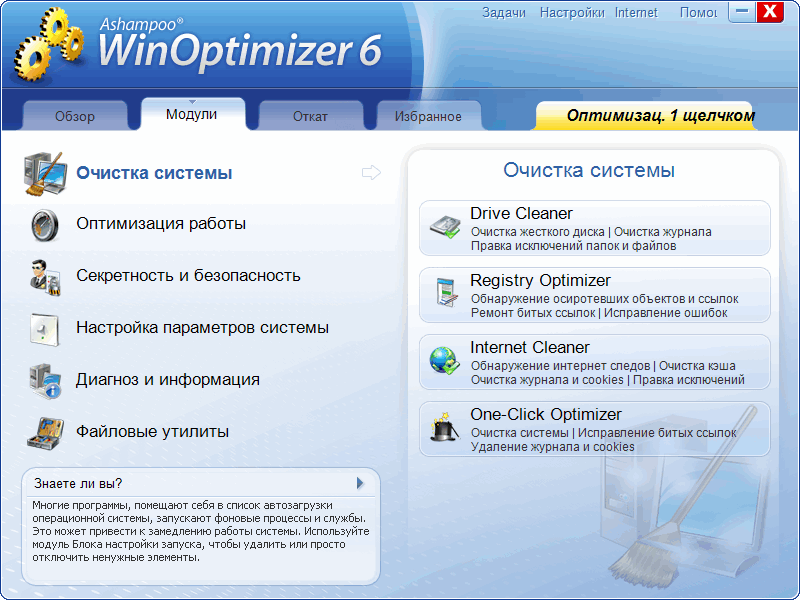The height and width of the screenshot is (600, 800).
Task: Click the Registry Optimizer document icon
Action: [x=446, y=292]
